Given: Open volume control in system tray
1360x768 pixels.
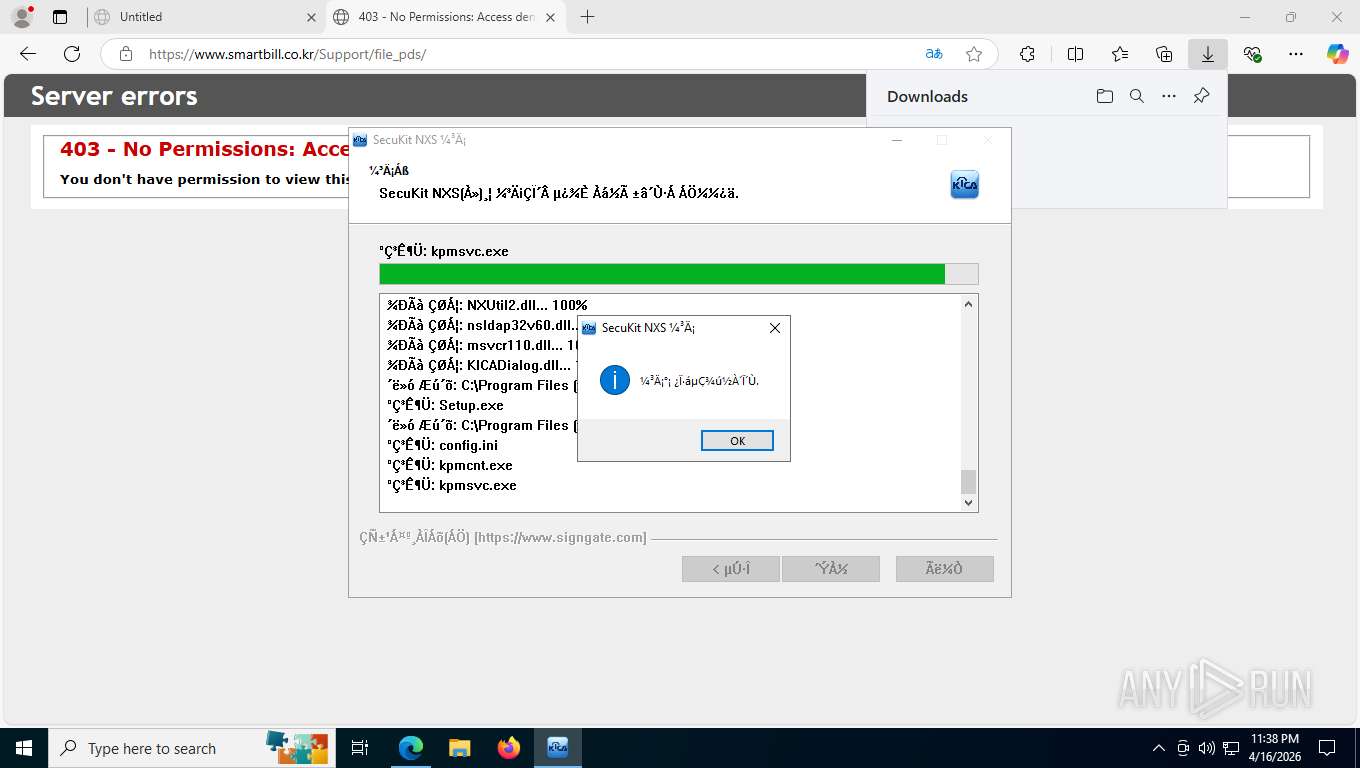Looking at the screenshot, I should tap(1206, 748).
